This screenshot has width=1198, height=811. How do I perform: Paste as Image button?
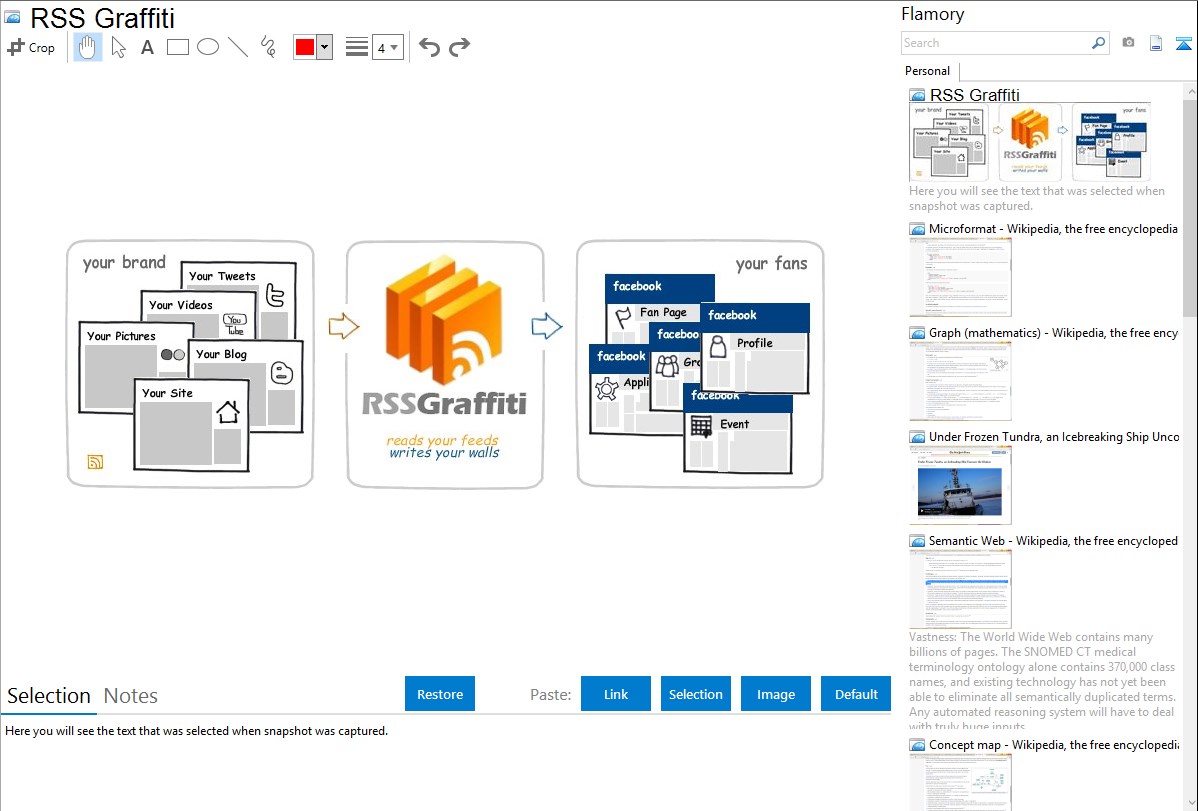tap(775, 694)
